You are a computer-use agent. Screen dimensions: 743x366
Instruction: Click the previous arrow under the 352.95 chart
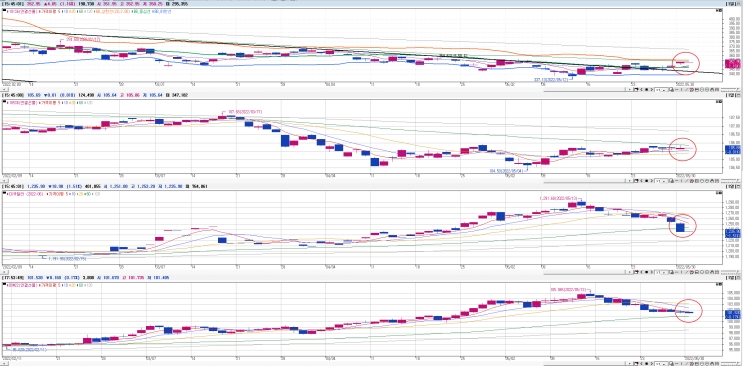pos(642,89)
